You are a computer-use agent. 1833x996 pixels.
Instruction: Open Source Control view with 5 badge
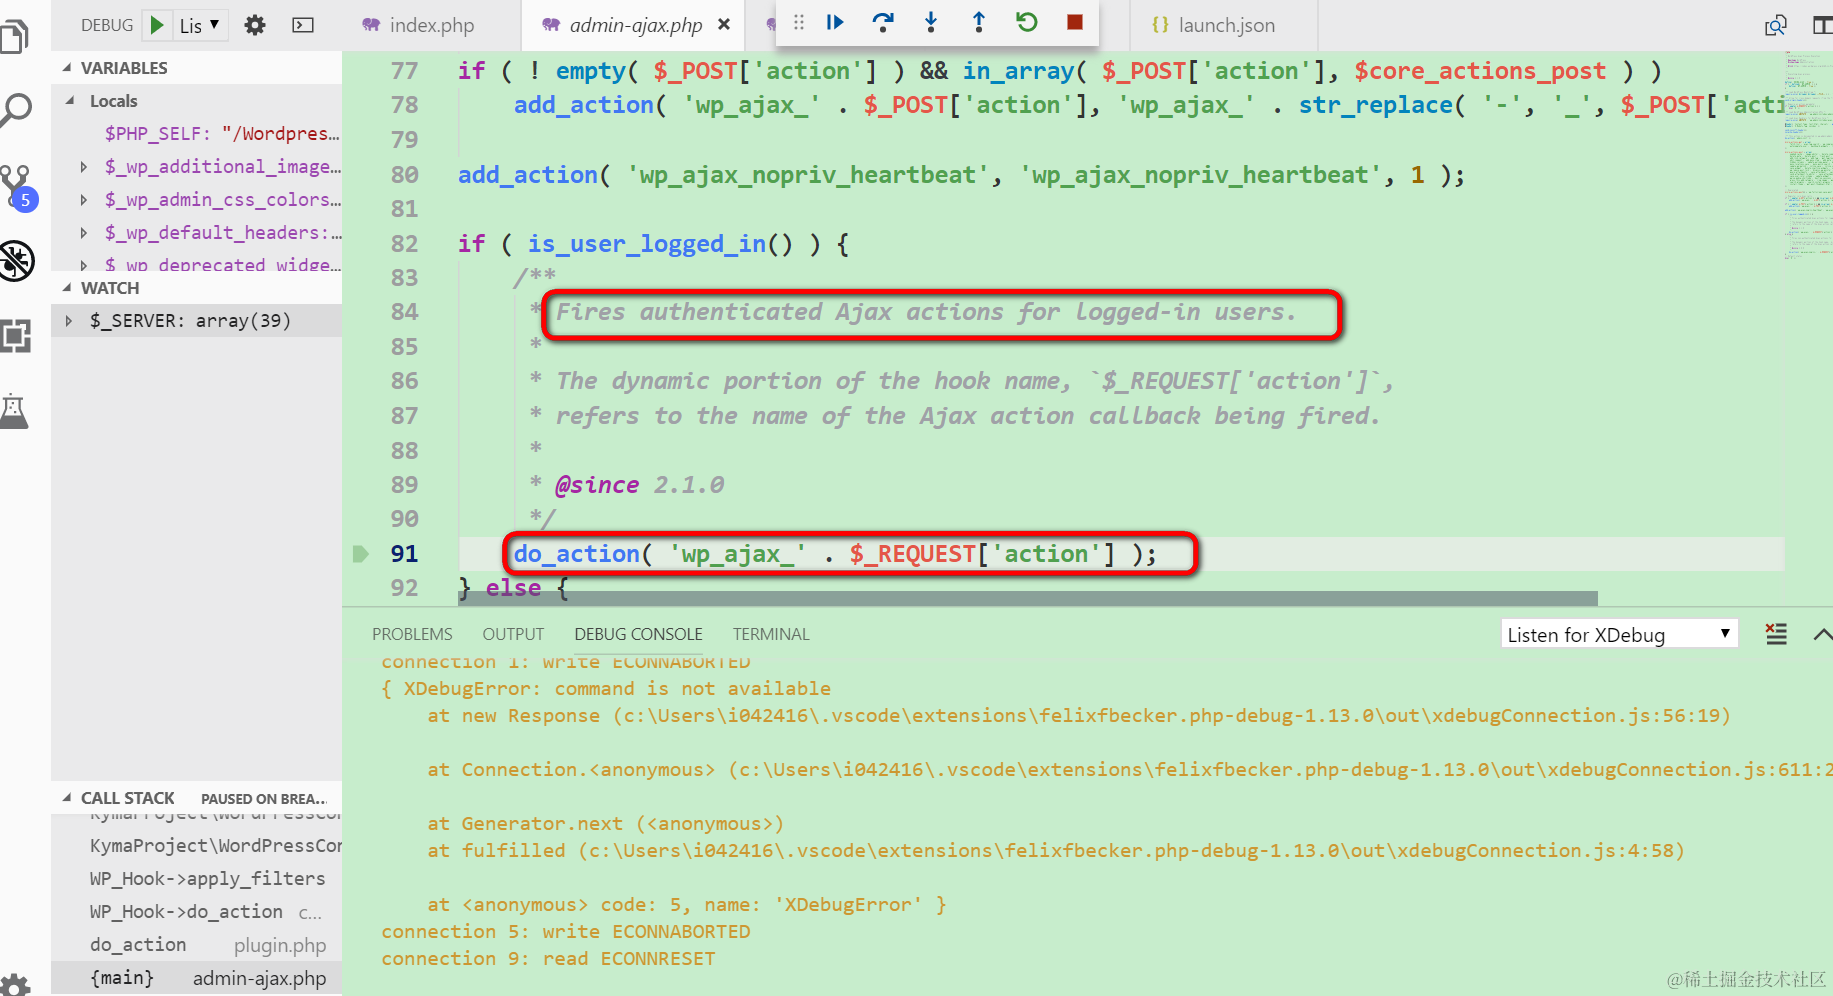point(17,187)
